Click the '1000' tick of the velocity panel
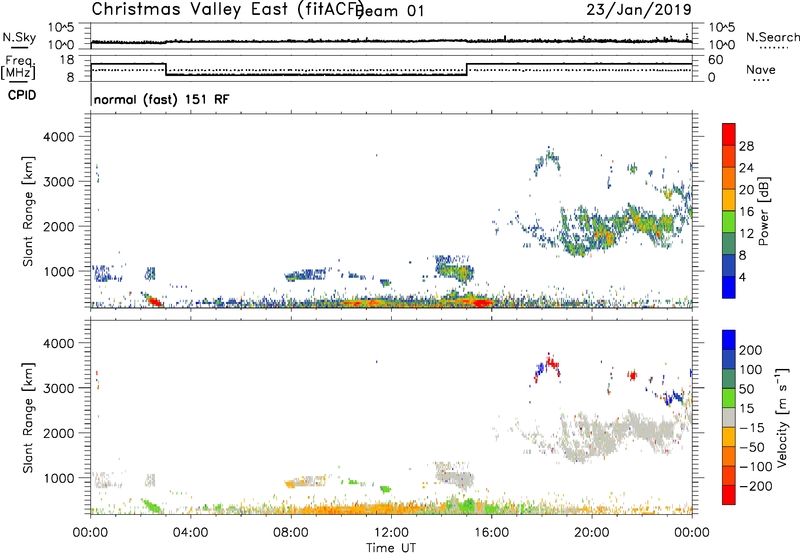Image resolution: width=800 pixels, height=554 pixels. tap(58, 478)
